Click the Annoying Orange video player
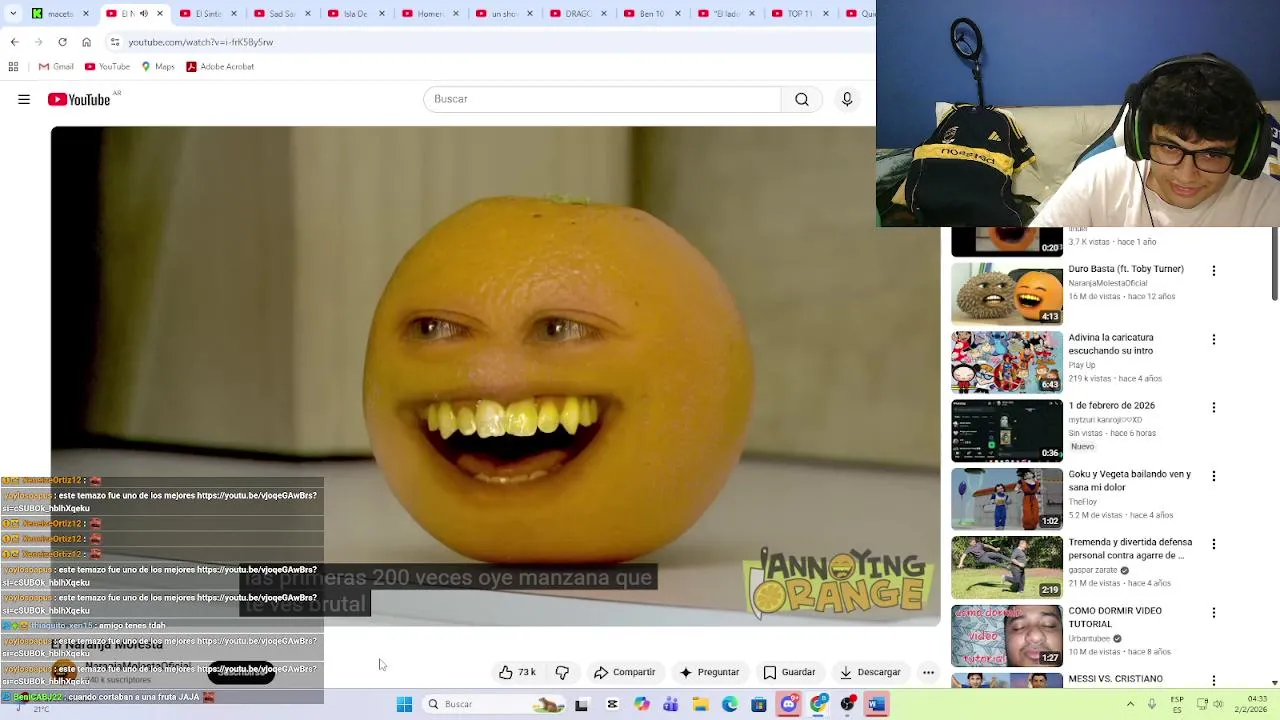The height and width of the screenshot is (720, 1280). (x=496, y=375)
